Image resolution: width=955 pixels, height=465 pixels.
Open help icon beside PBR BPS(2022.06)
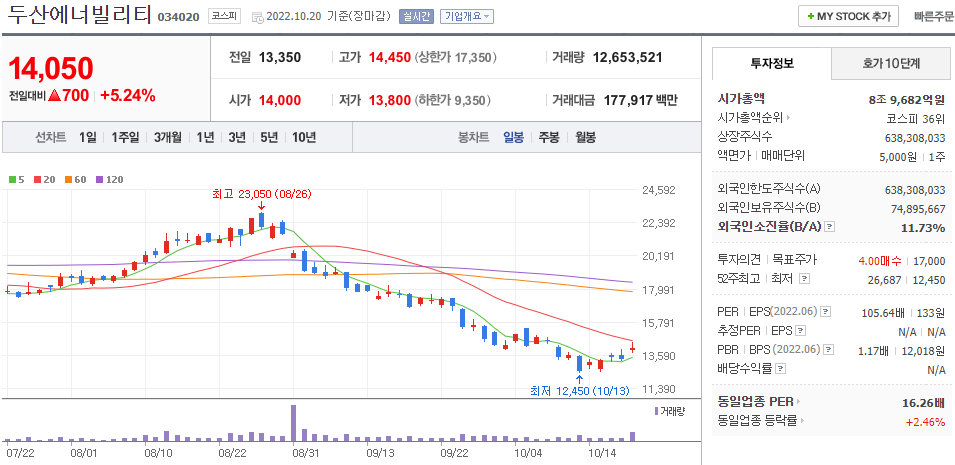tap(826, 350)
